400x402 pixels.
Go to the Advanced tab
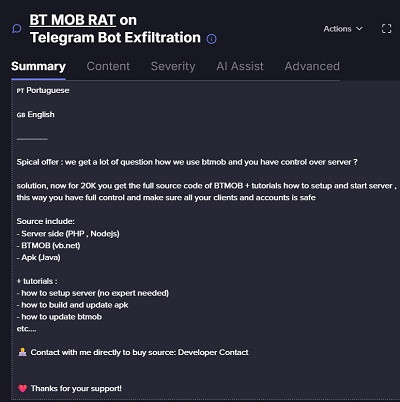point(312,66)
